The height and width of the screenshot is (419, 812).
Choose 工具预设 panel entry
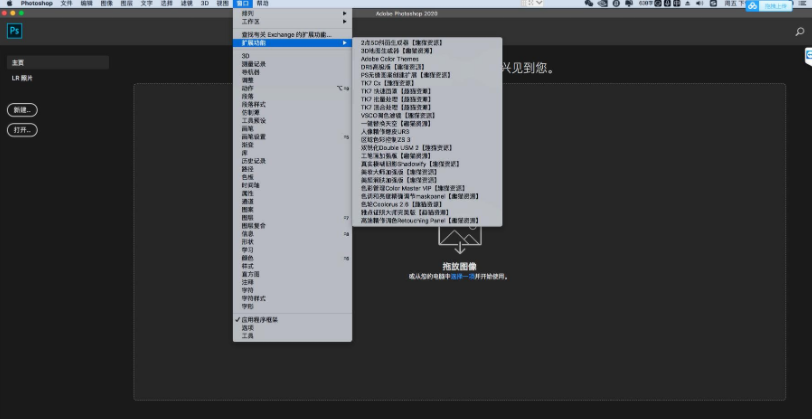tap(292, 121)
